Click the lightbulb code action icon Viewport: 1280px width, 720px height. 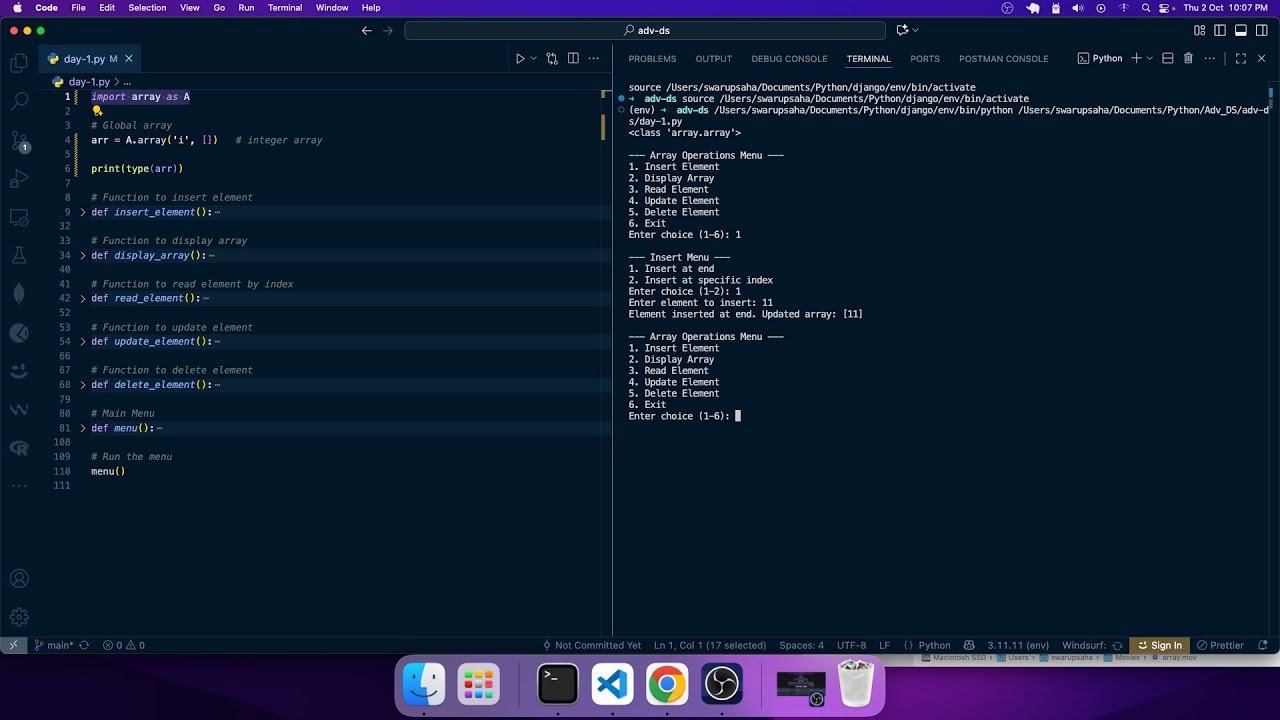97,111
